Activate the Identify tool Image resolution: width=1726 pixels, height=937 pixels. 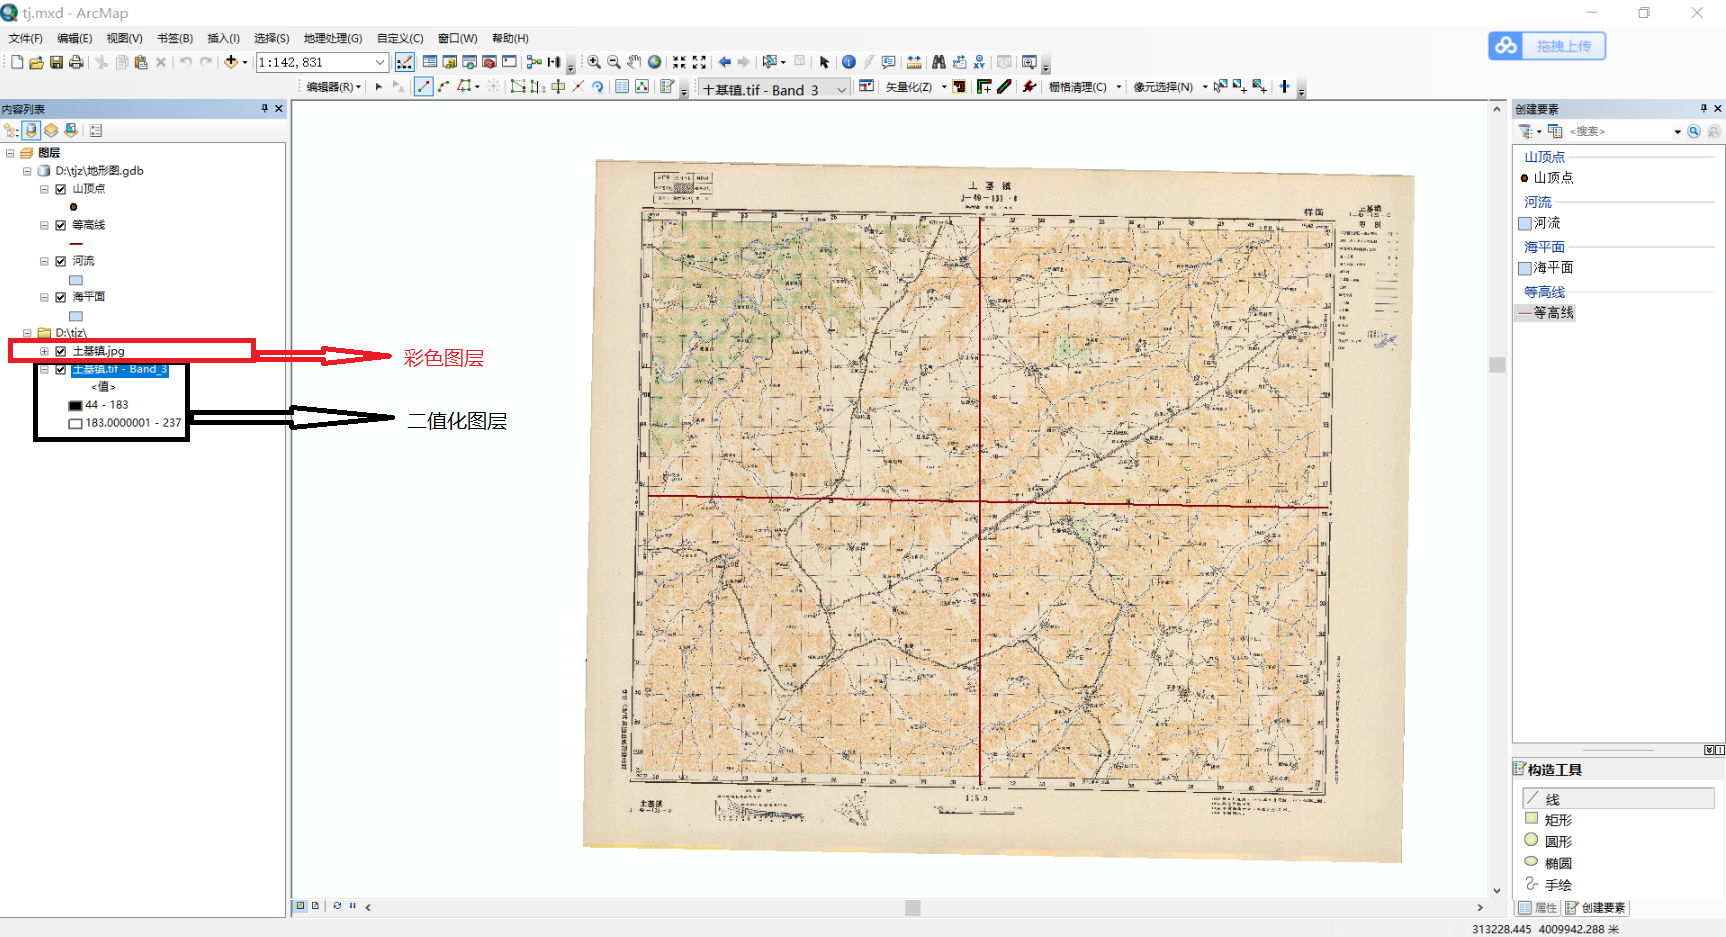849,62
